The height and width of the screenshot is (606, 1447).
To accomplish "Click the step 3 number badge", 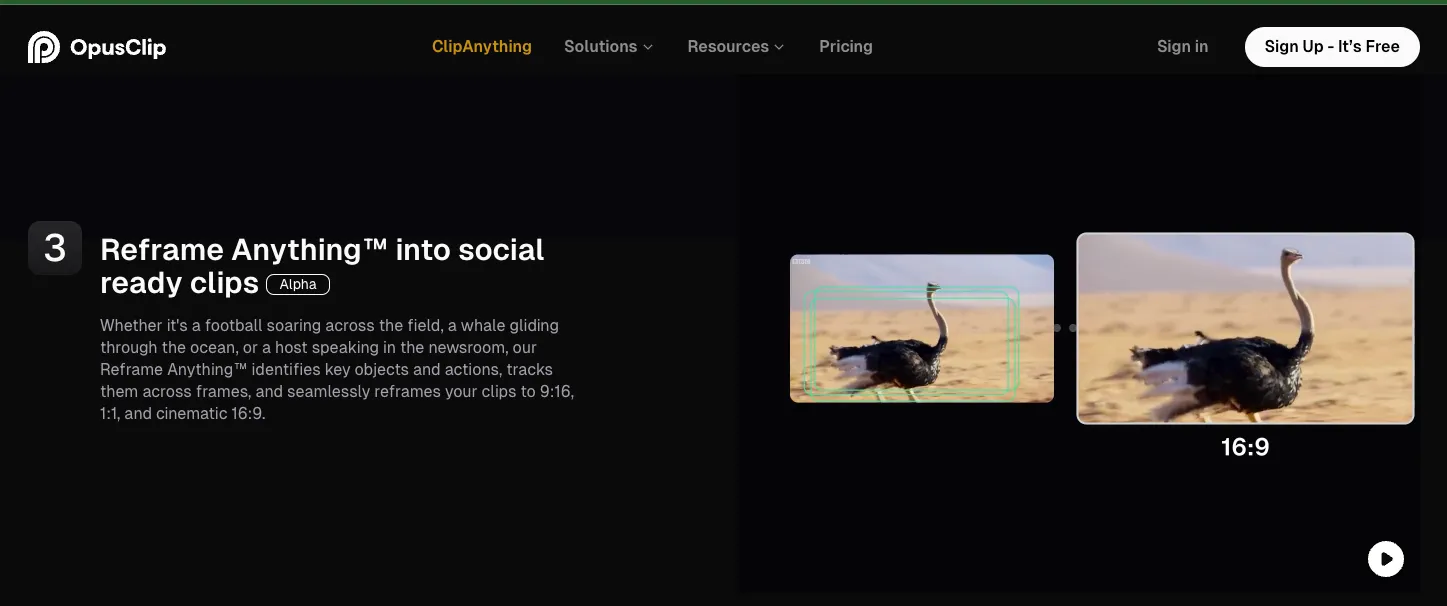I will click(x=55, y=248).
